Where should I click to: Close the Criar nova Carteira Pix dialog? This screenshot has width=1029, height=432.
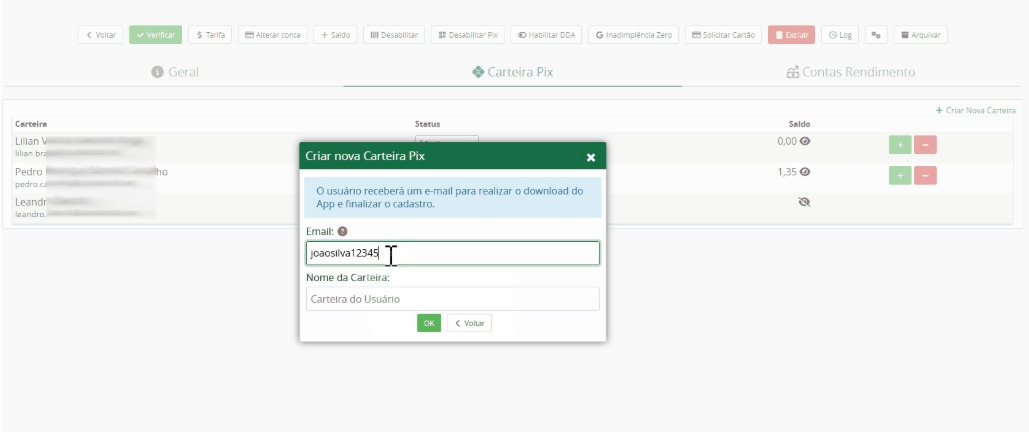tap(590, 157)
